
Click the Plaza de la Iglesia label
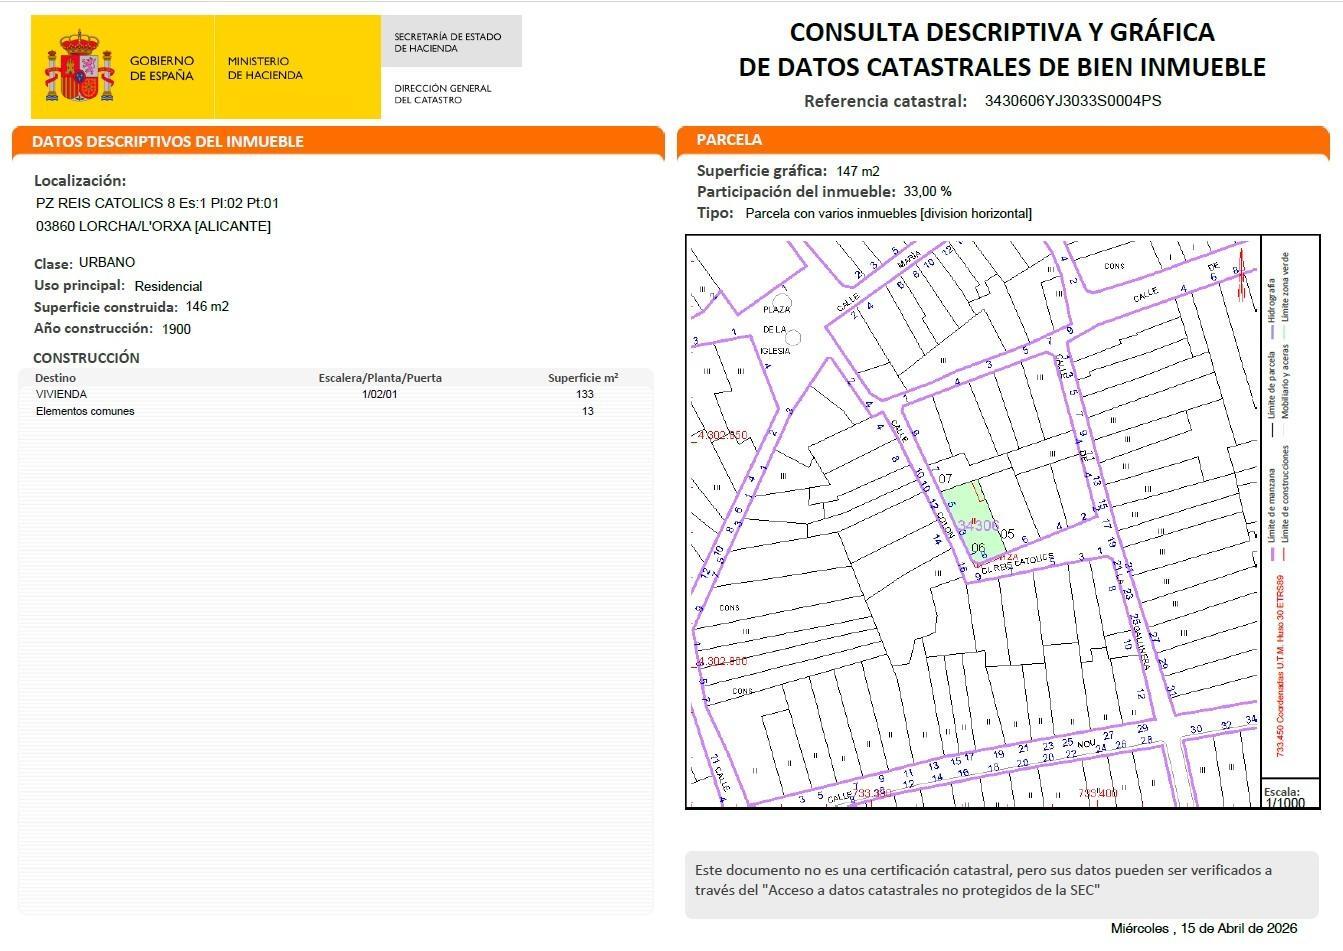pyautogui.click(x=776, y=330)
